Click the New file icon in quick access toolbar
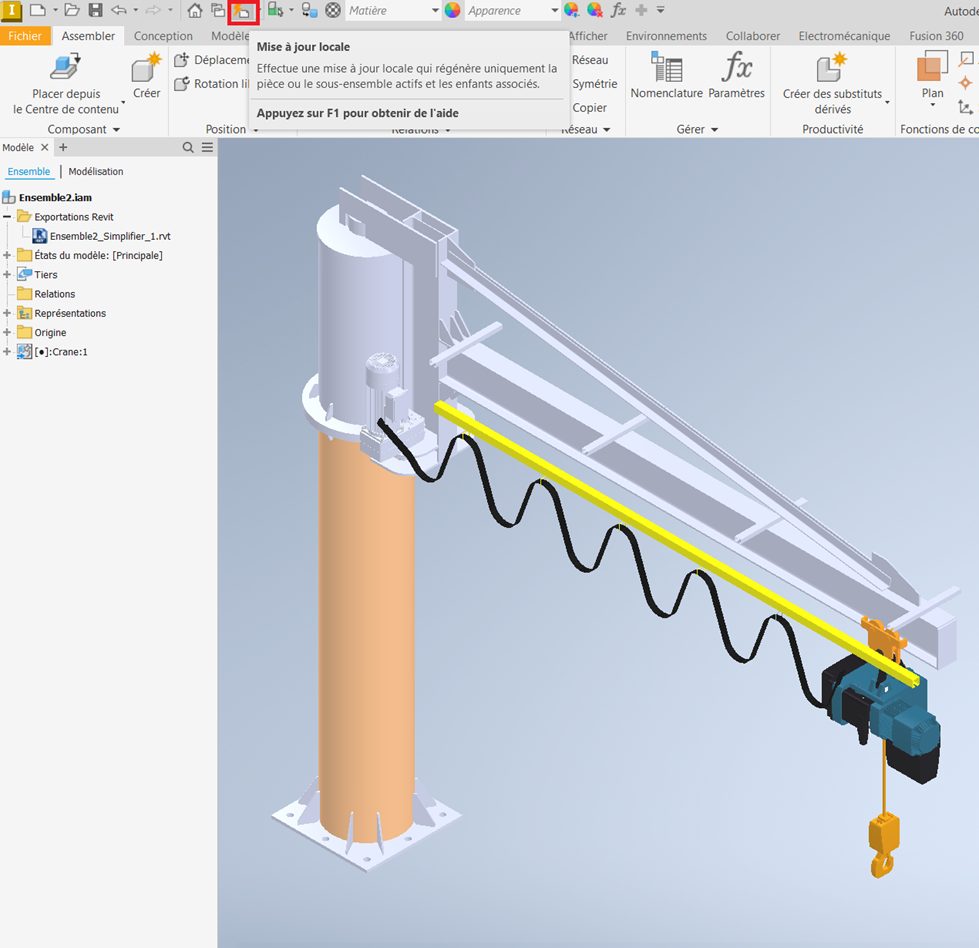 (37, 10)
